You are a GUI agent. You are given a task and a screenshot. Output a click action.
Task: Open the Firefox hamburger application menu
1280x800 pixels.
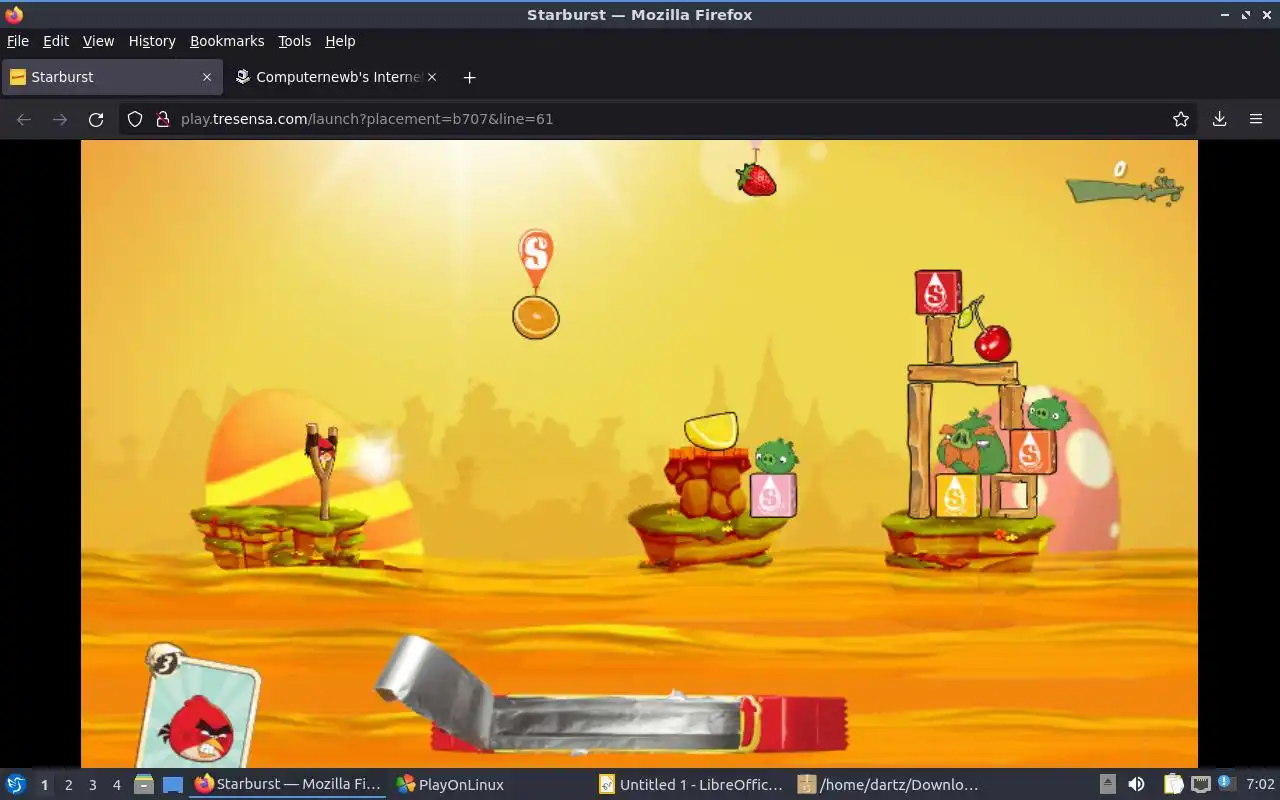pos(1256,119)
